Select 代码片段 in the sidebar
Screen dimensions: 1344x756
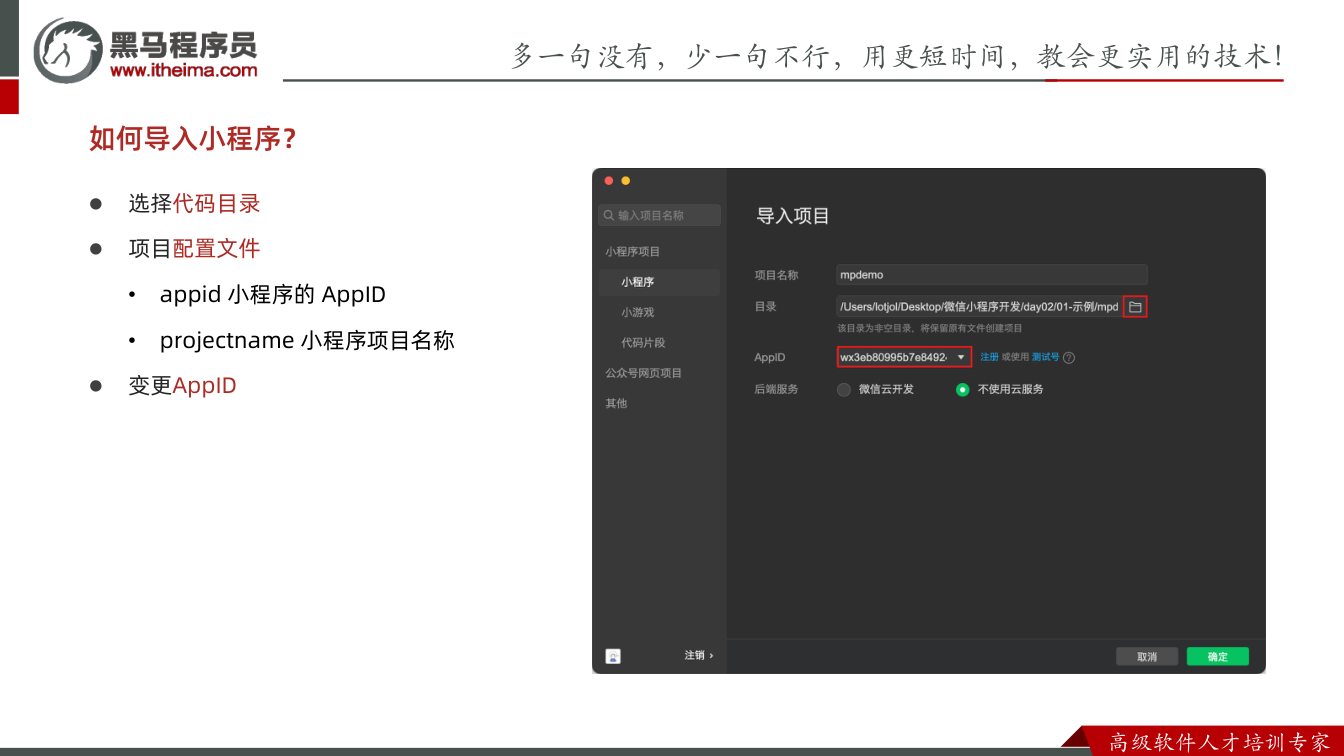[x=643, y=342]
